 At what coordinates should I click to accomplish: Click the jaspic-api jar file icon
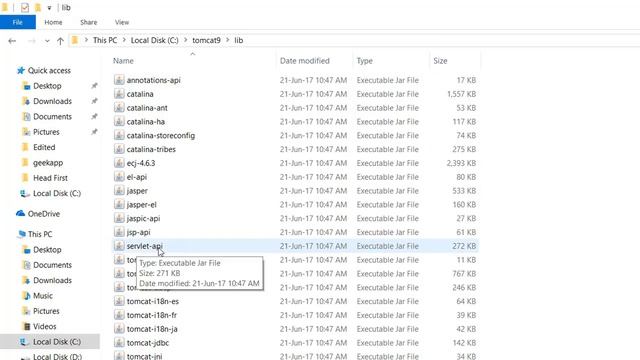pyautogui.click(x=119, y=218)
